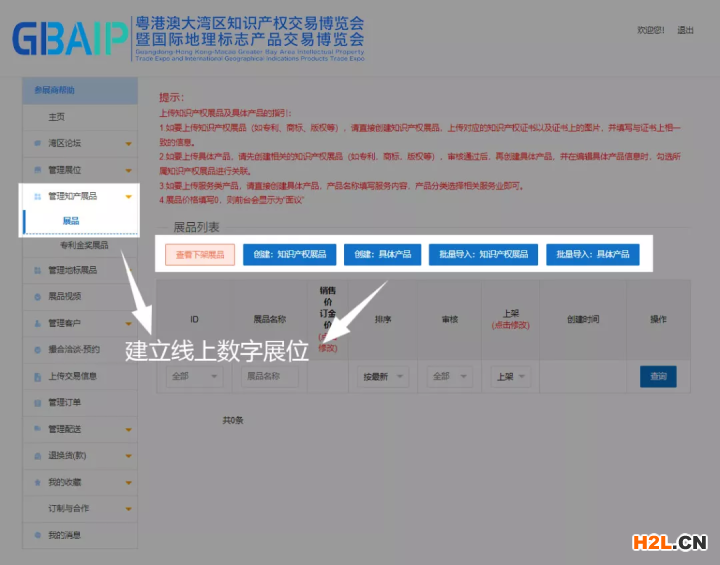Click the 创建时间 column header
This screenshot has height=565, width=720.
pos(583,319)
